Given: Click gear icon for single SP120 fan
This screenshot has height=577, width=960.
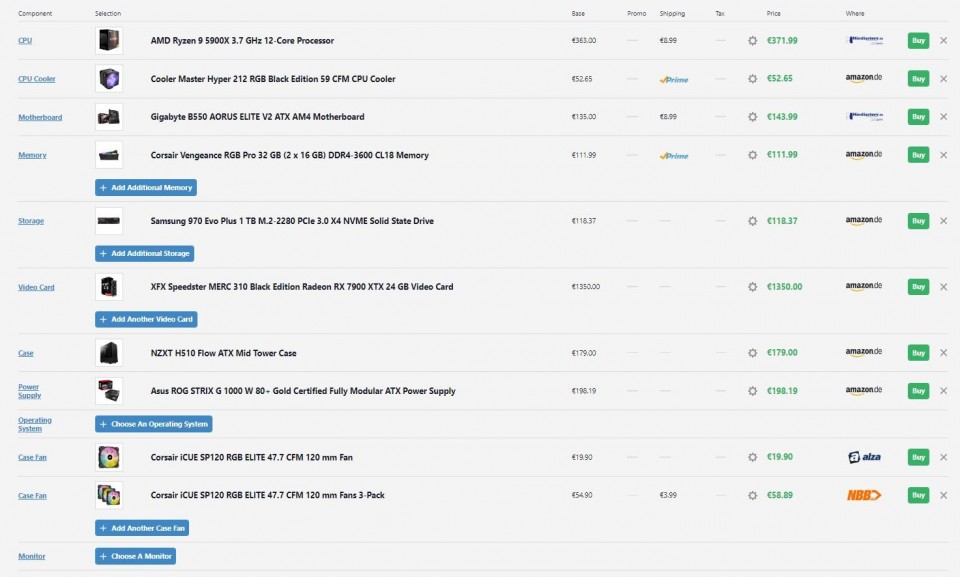Looking at the screenshot, I should click(752, 457).
